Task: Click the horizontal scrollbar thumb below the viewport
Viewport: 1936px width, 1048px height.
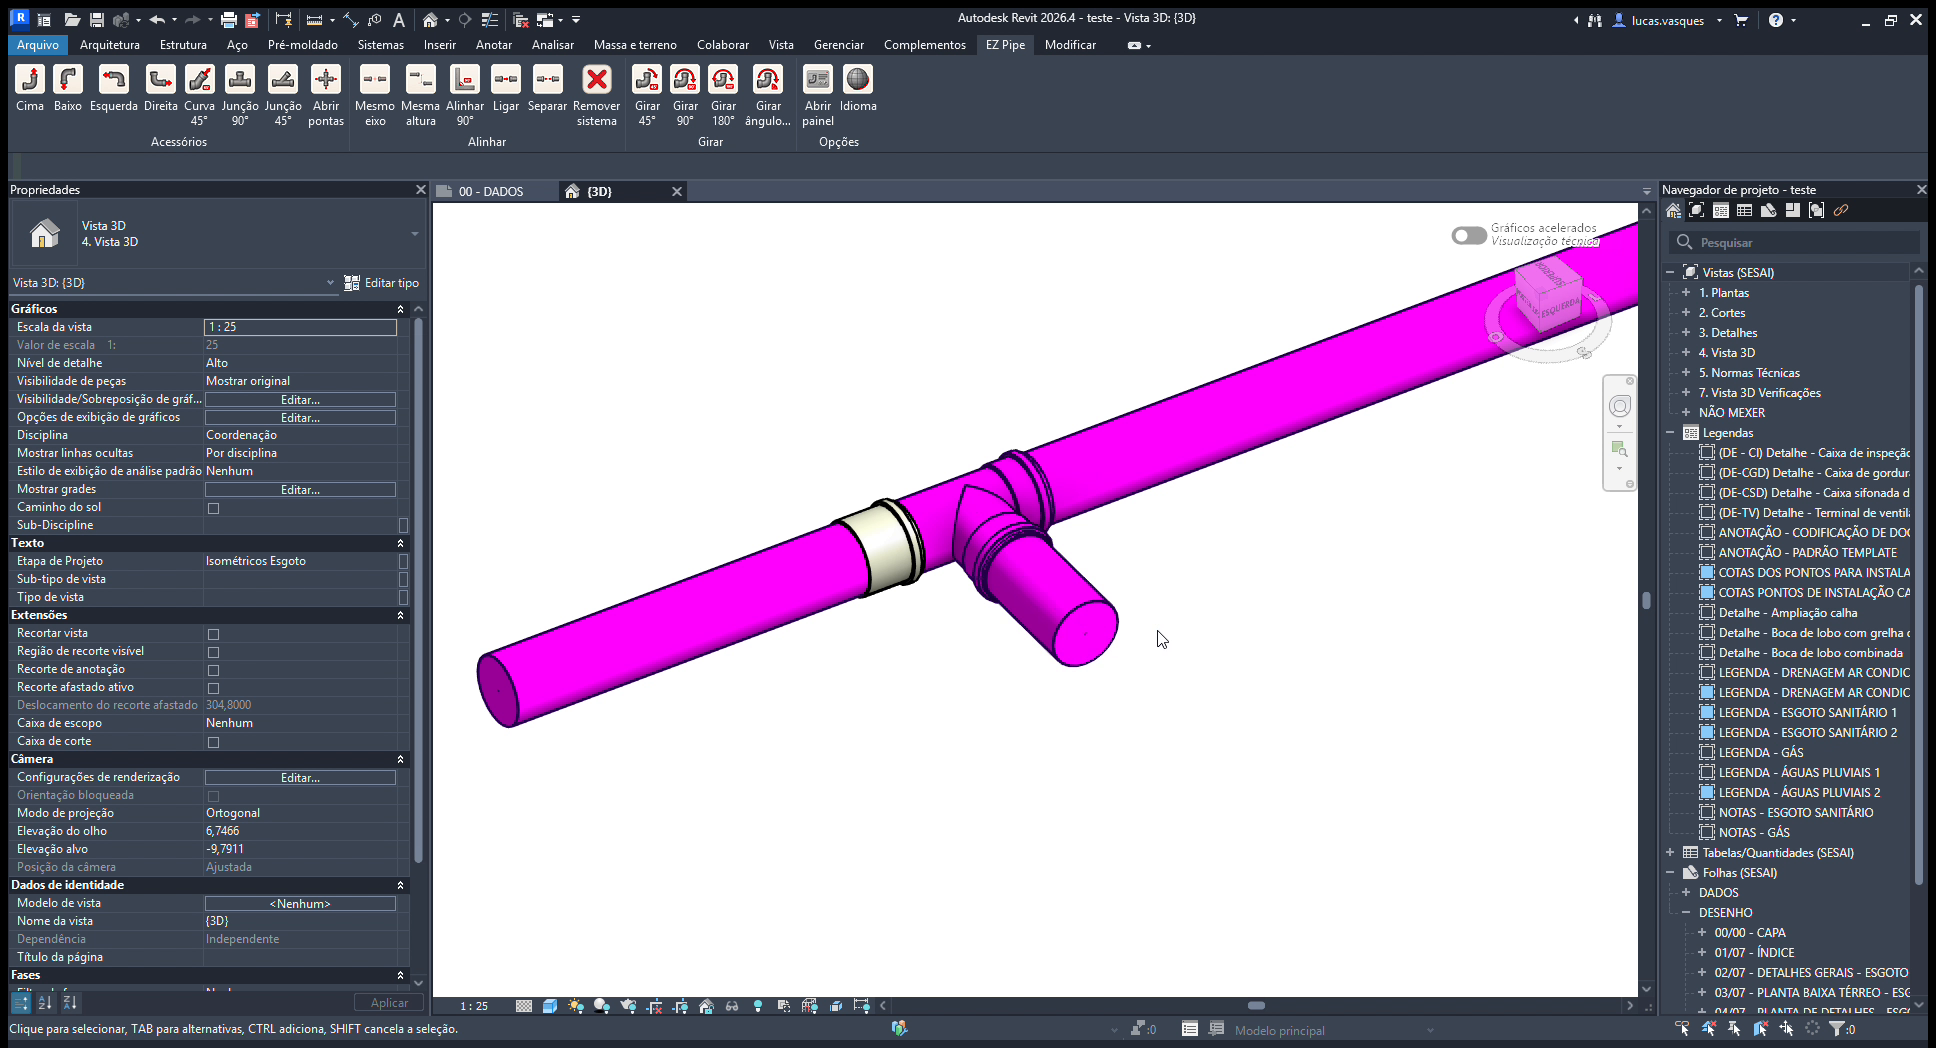Action: click(x=1257, y=1005)
